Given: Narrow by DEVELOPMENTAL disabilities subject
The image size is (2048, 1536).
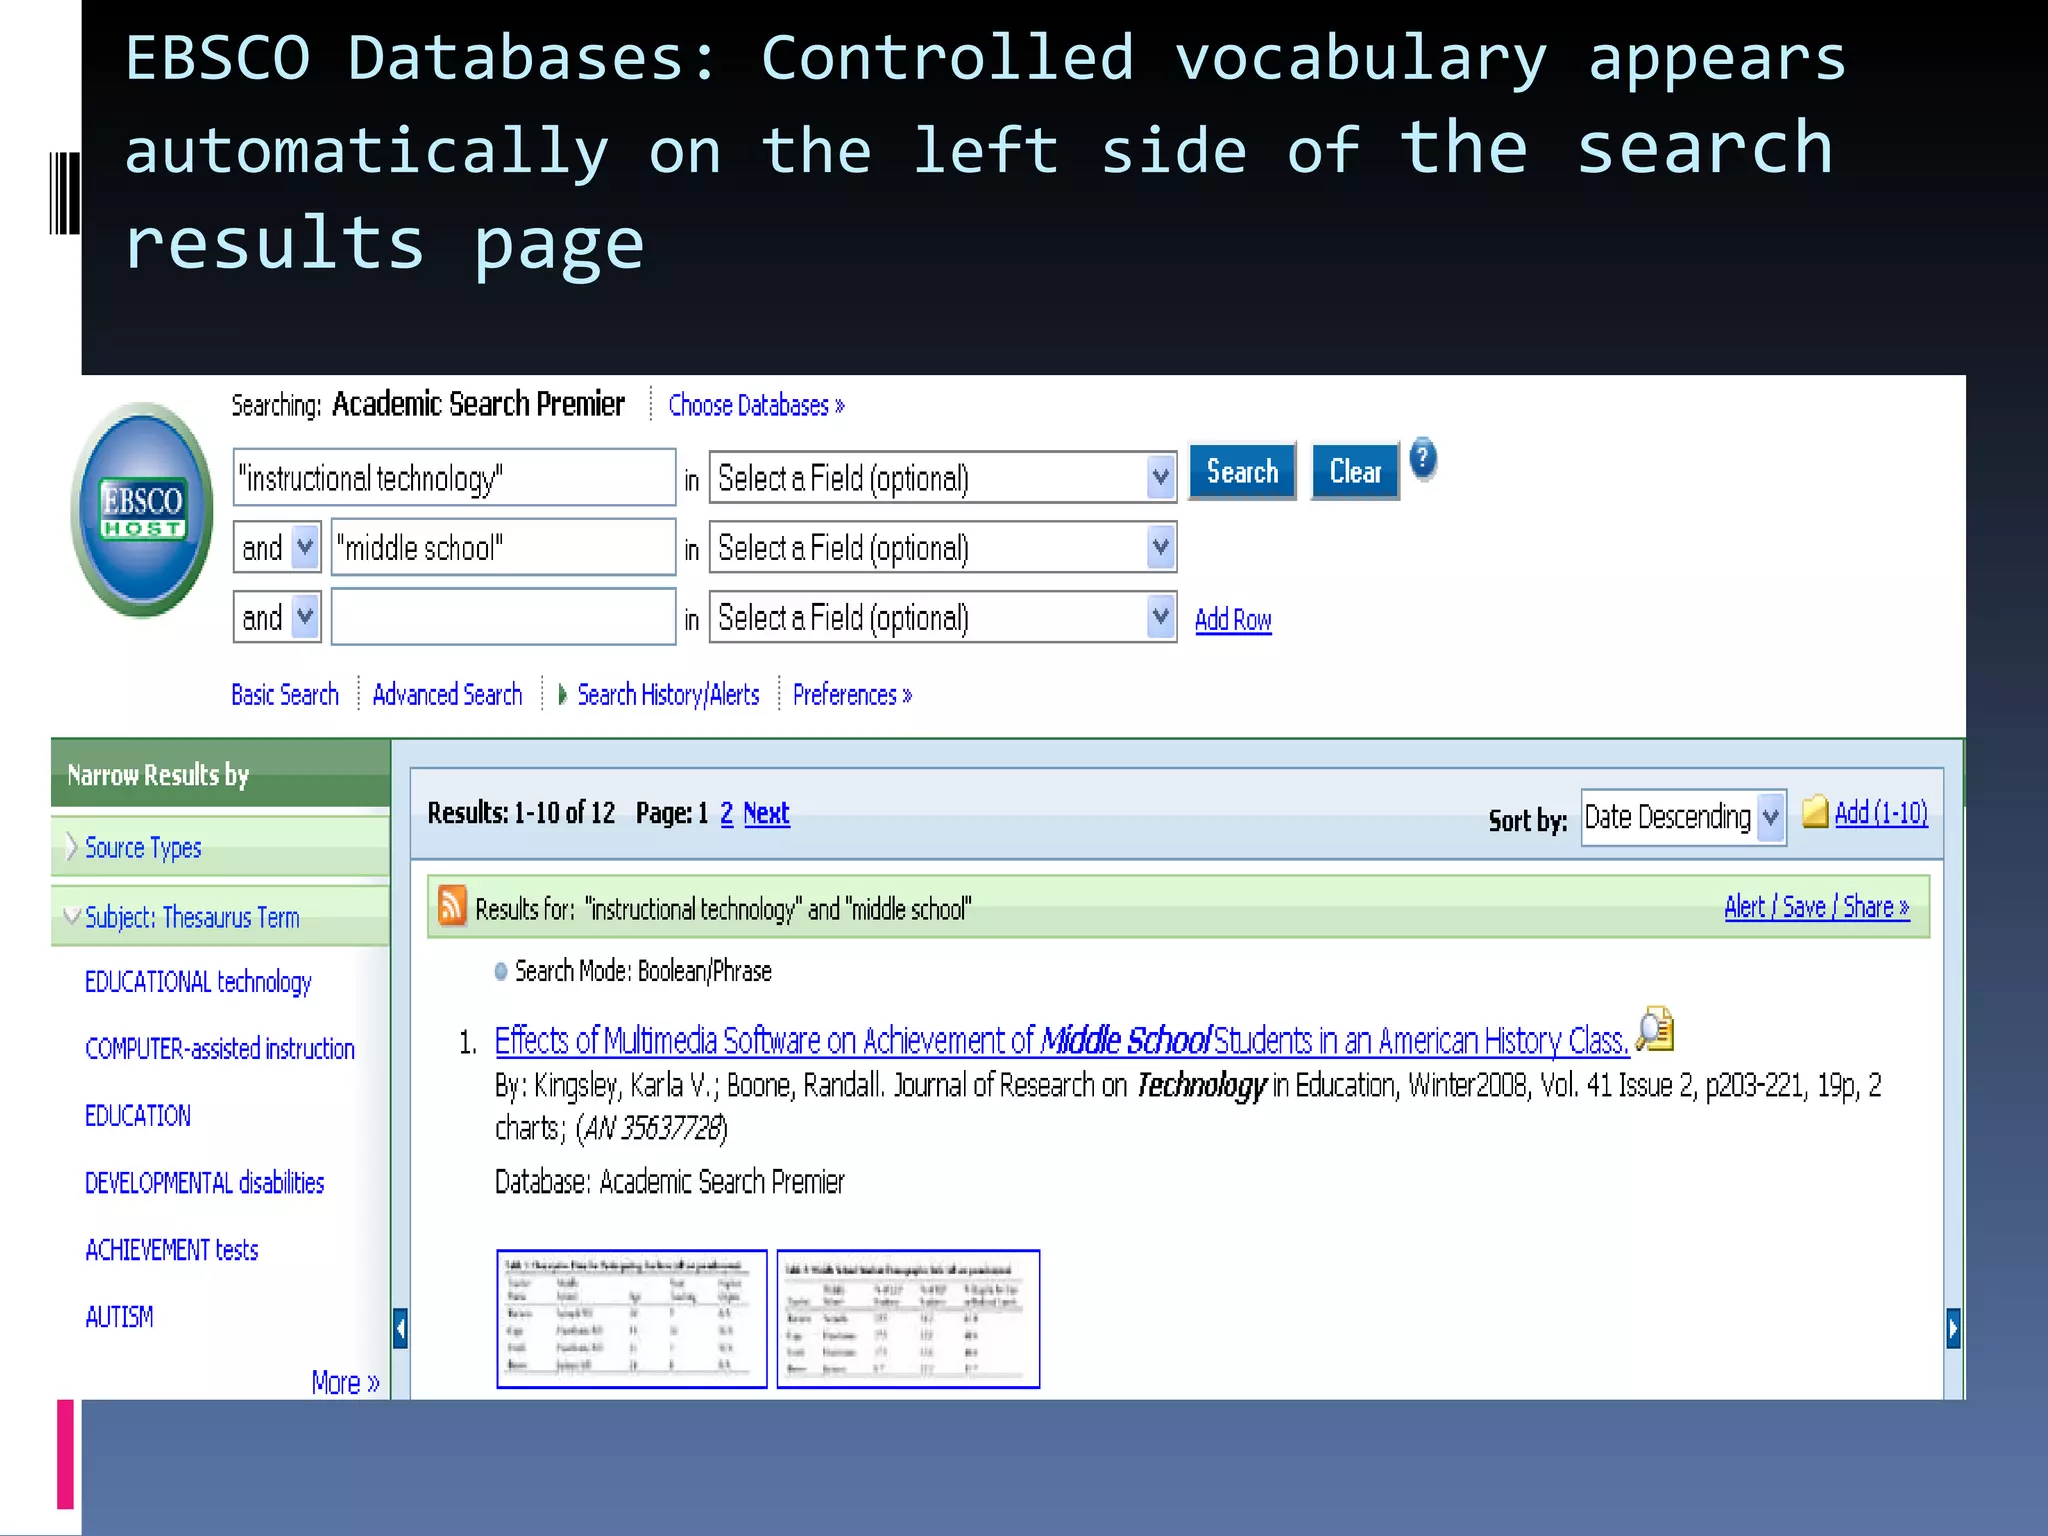Looking at the screenshot, I should (x=205, y=1183).
